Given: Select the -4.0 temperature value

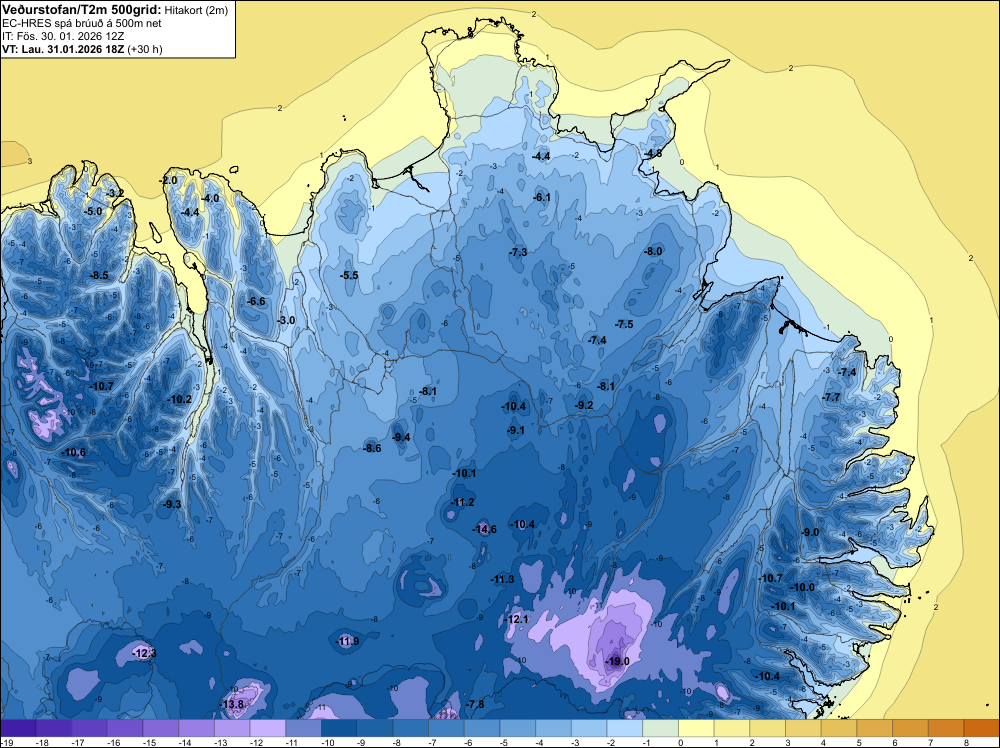Looking at the screenshot, I should [210, 198].
